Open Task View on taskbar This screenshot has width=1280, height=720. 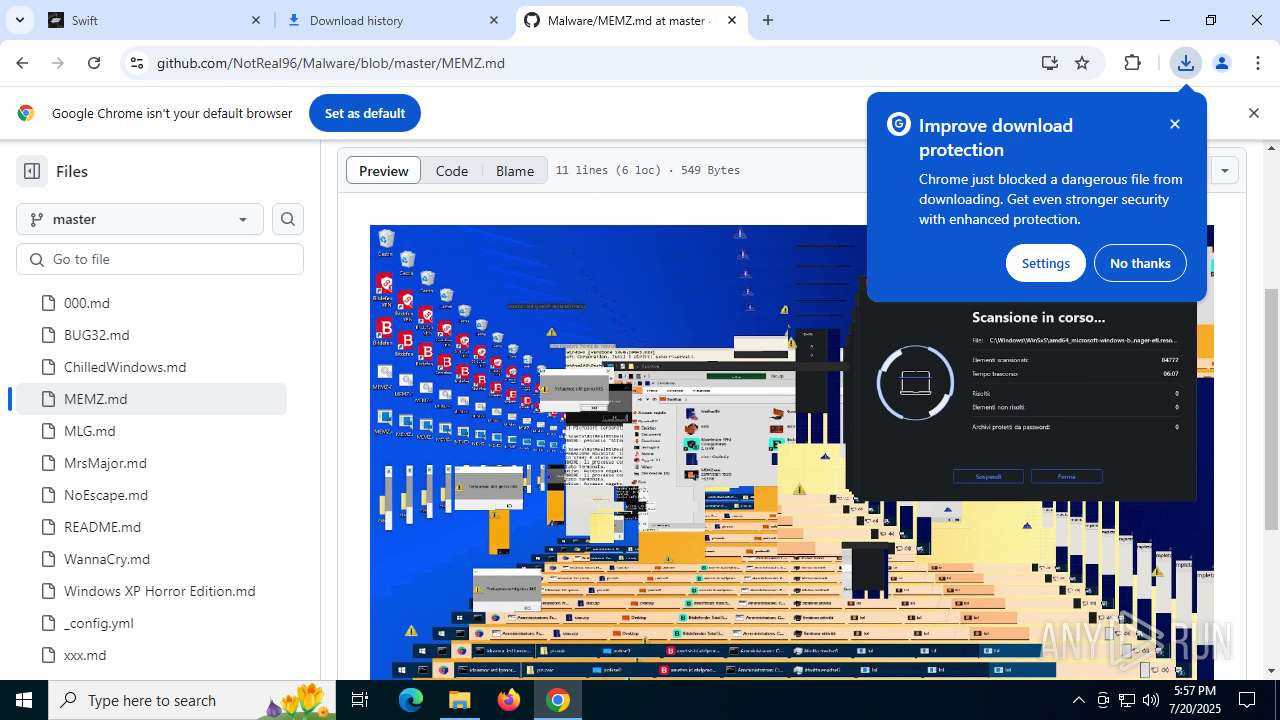click(360, 700)
